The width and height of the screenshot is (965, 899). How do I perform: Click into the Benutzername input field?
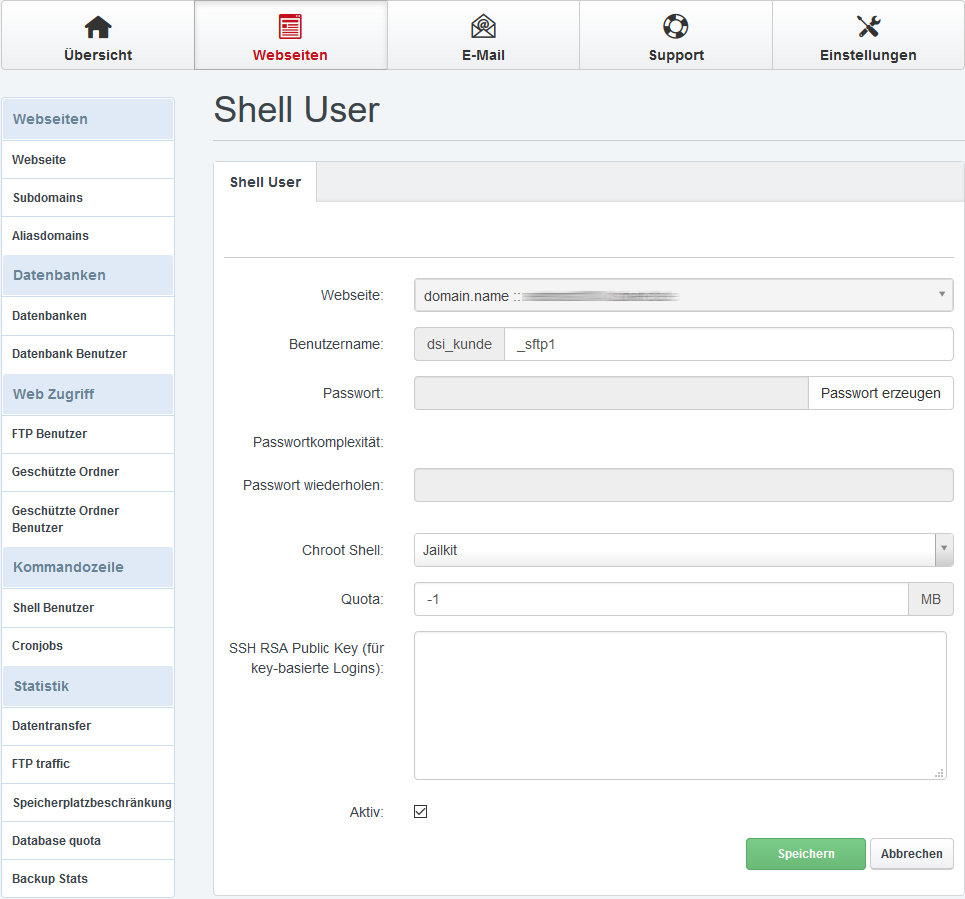728,344
